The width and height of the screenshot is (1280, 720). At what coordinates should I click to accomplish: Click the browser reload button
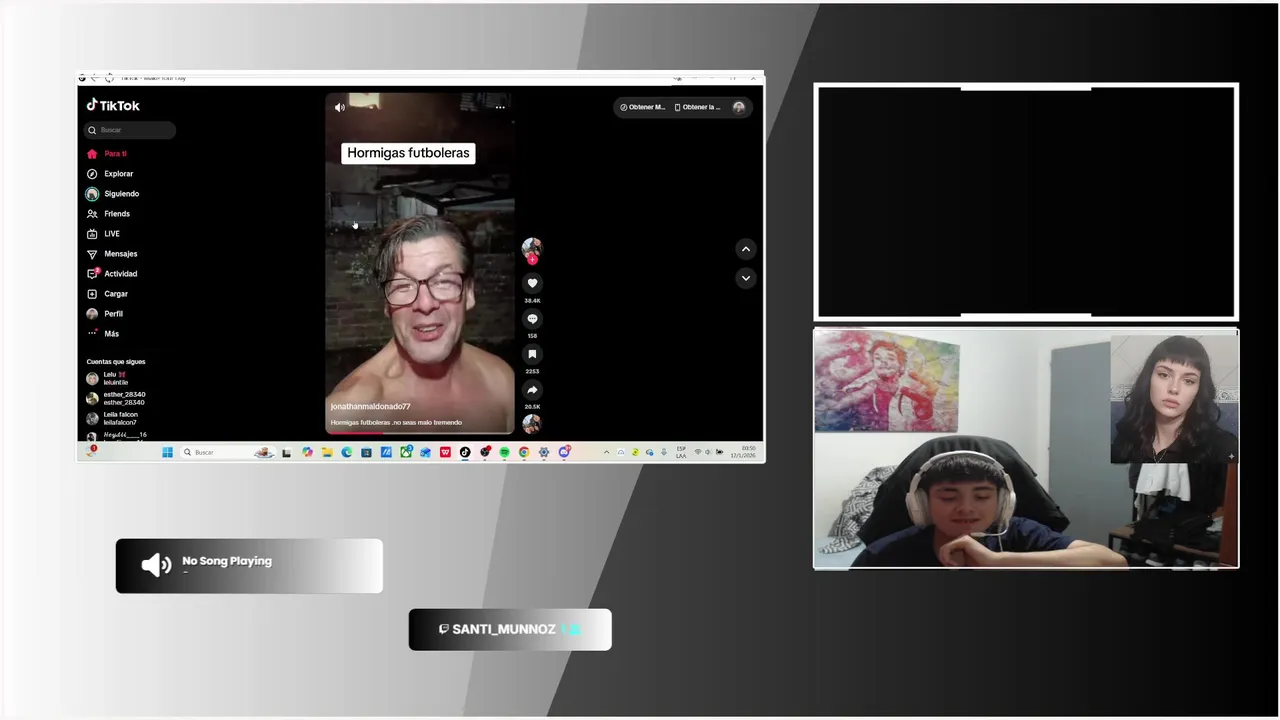(109, 78)
